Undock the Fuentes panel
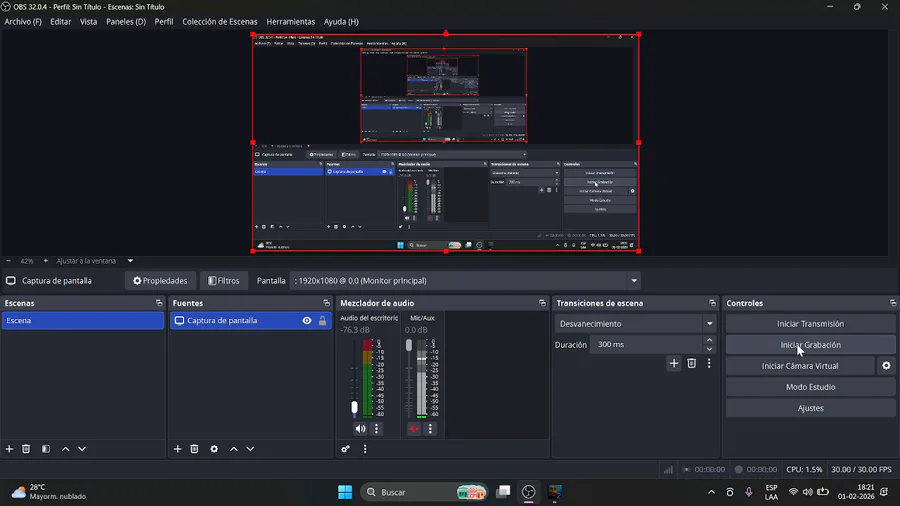 click(327, 303)
